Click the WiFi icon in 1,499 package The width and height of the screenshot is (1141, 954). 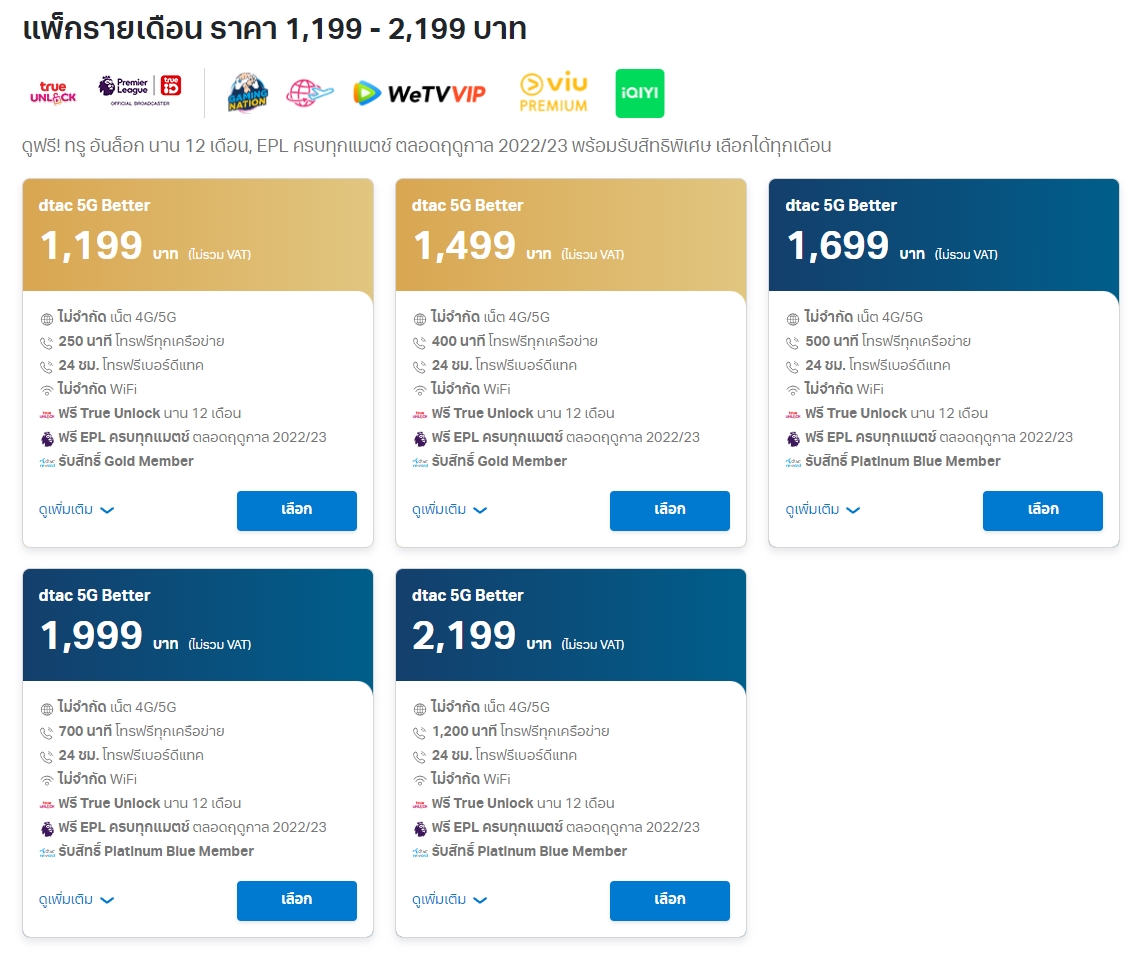pos(420,391)
